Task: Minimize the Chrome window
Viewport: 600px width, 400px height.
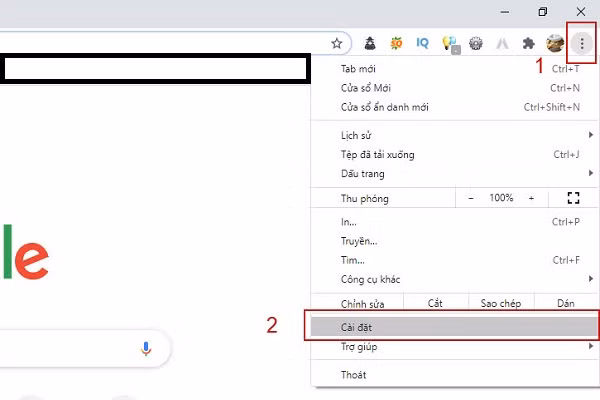Action: [x=505, y=12]
